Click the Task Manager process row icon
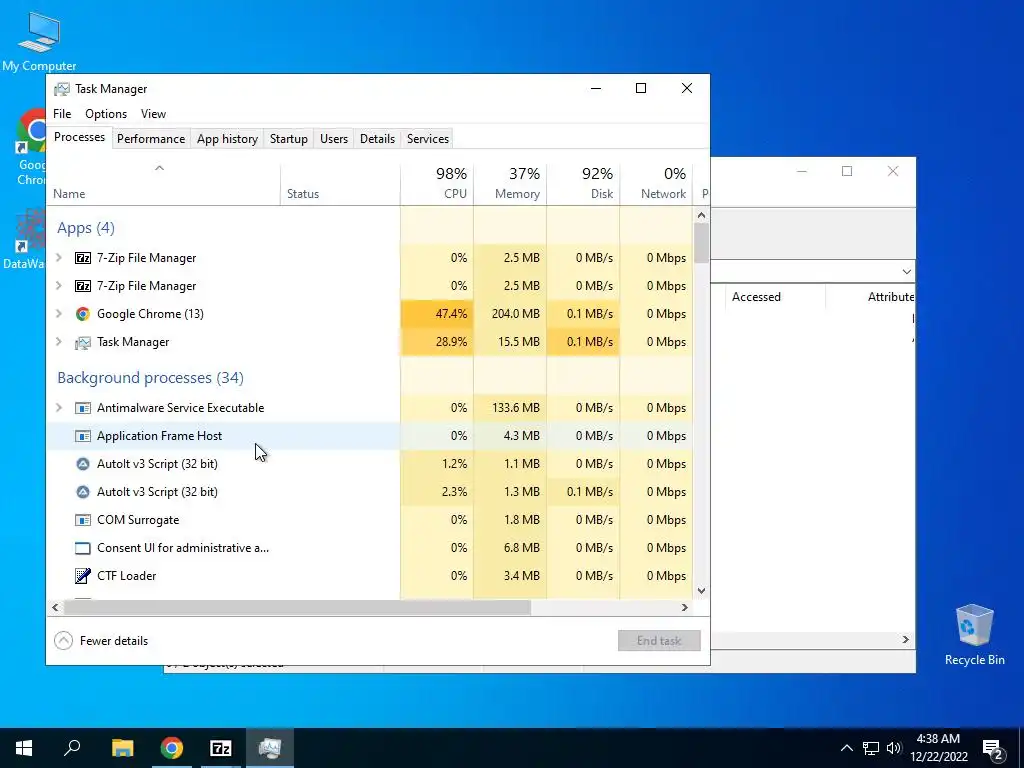The image size is (1024, 768). coord(83,342)
